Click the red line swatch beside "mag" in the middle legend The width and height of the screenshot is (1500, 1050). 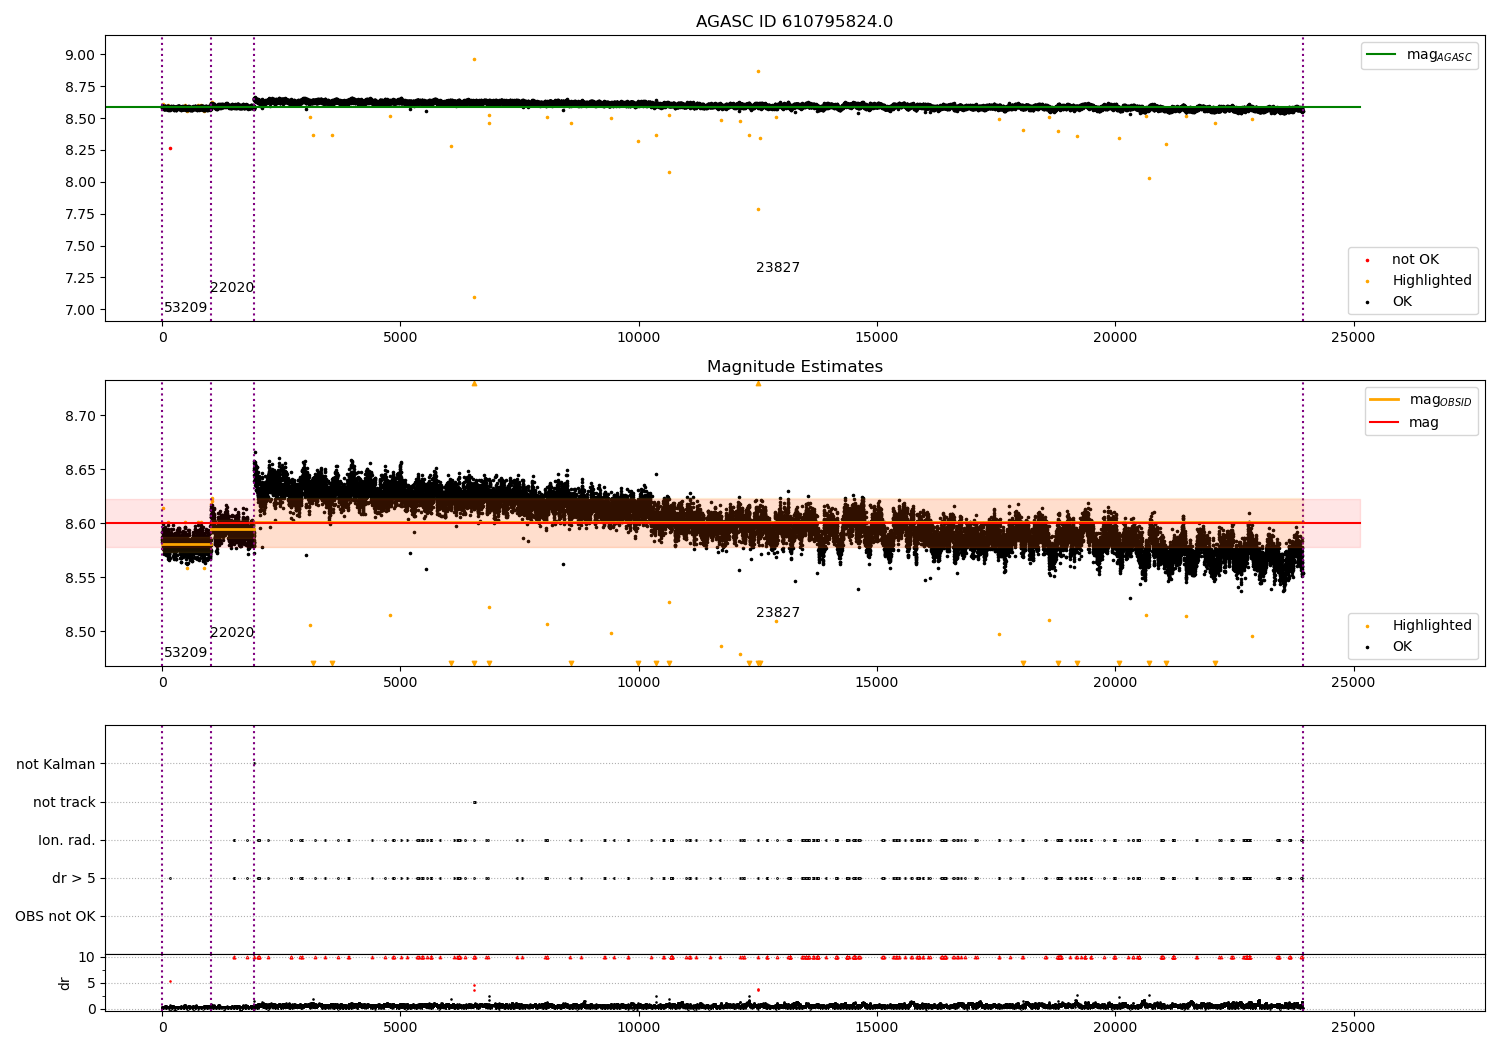[1385, 423]
